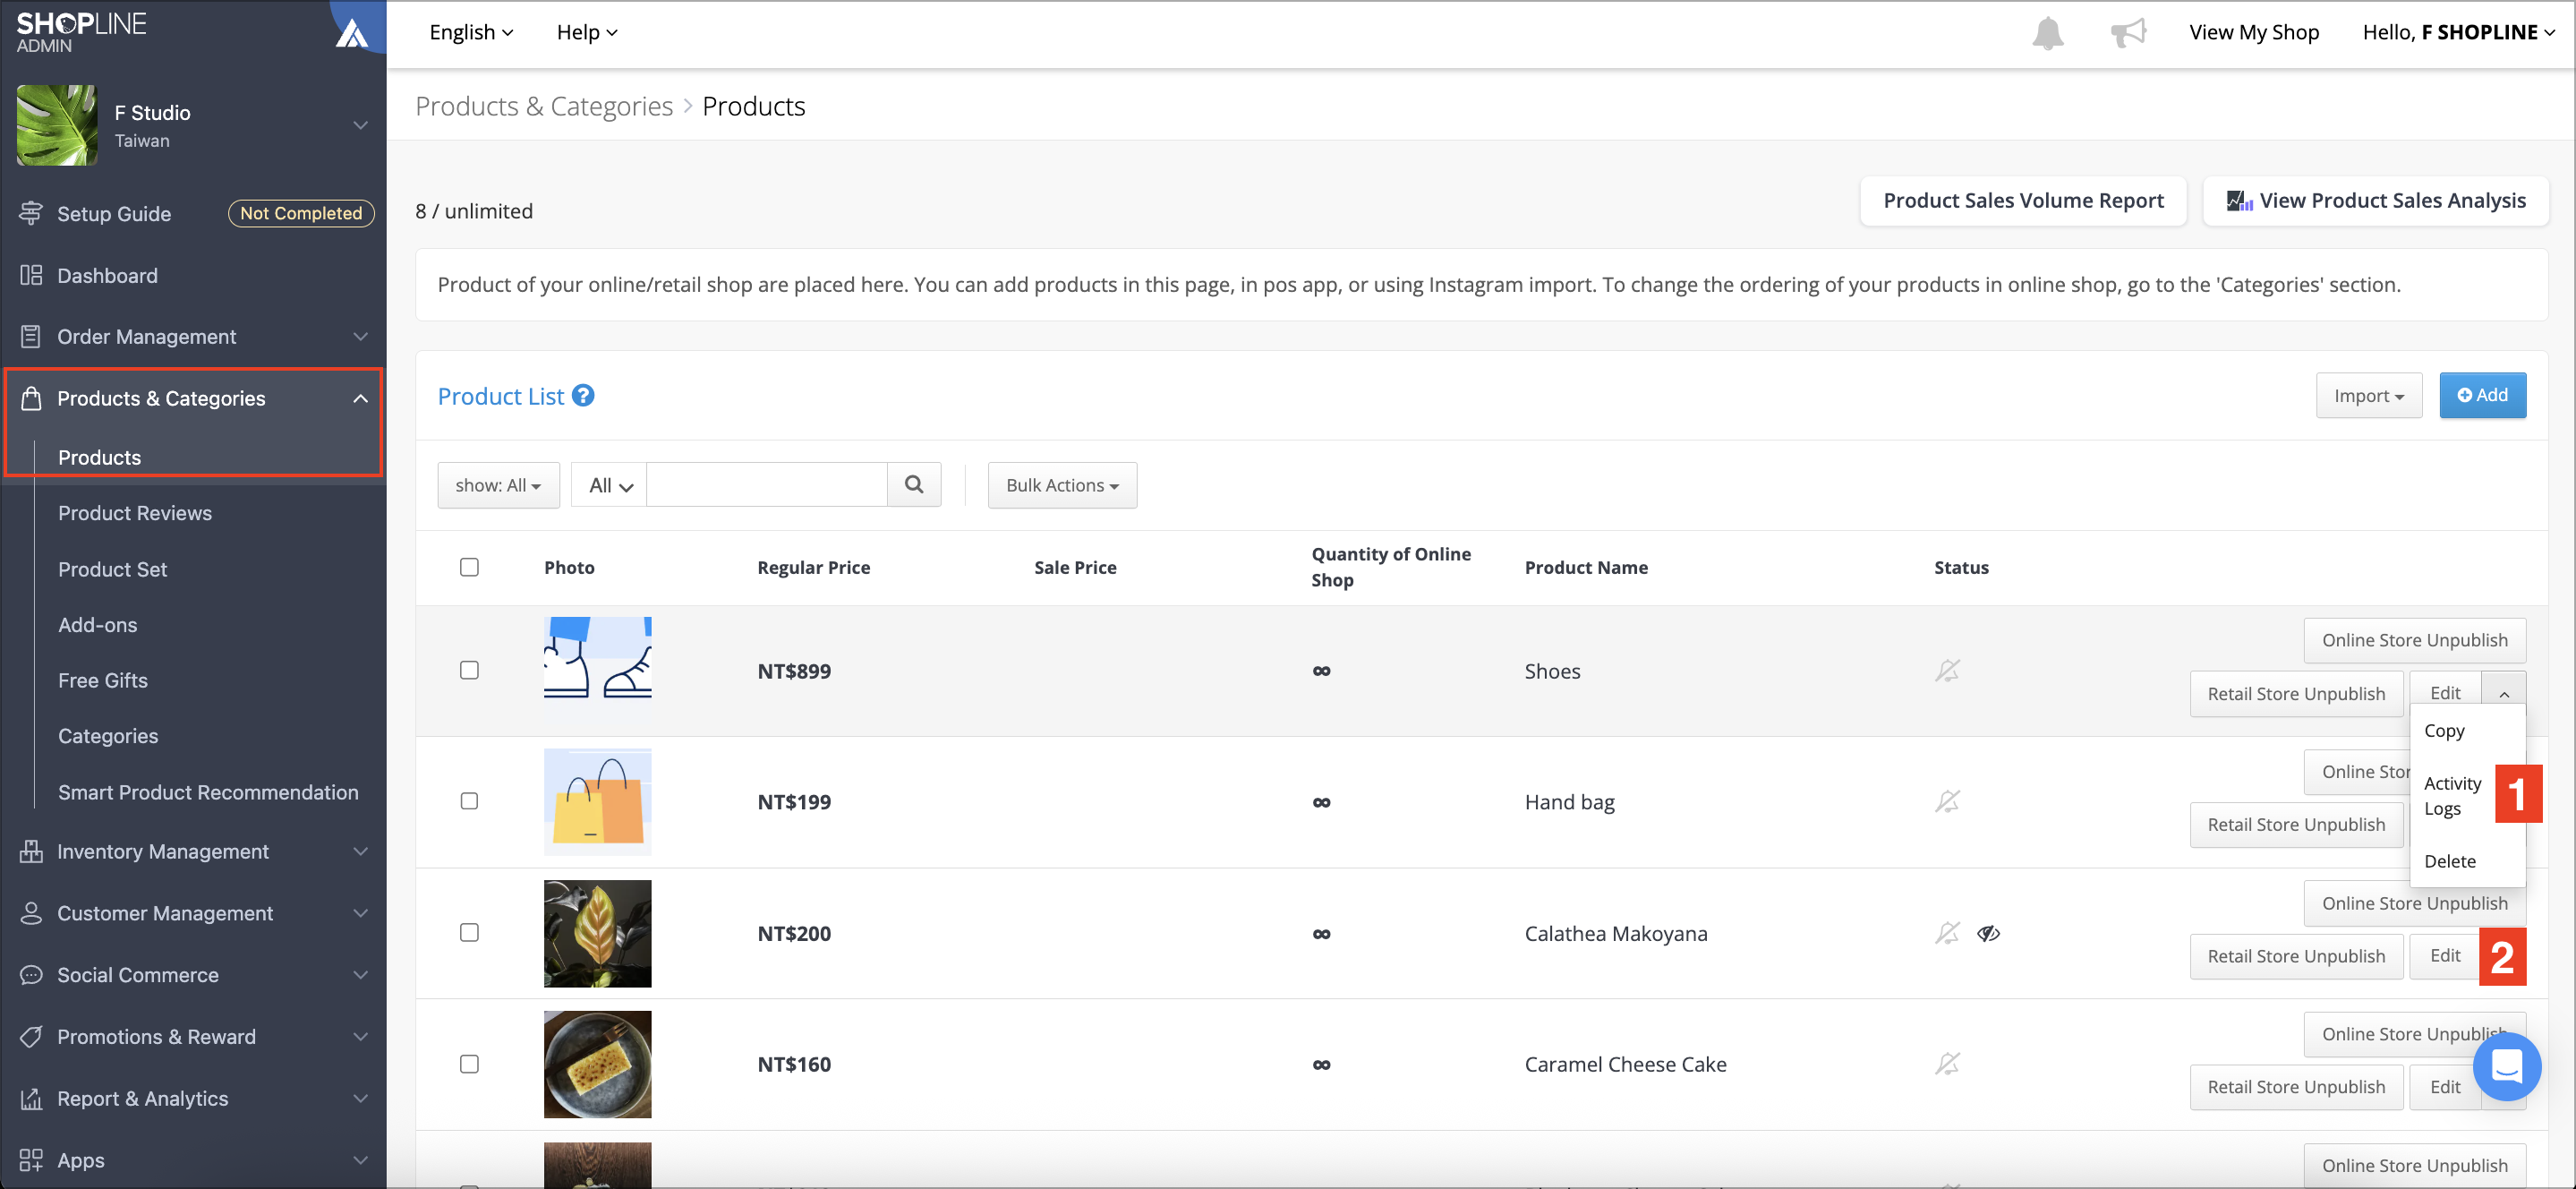Open Product Set in the sidebar
This screenshot has width=2576, height=1189.
click(x=113, y=569)
